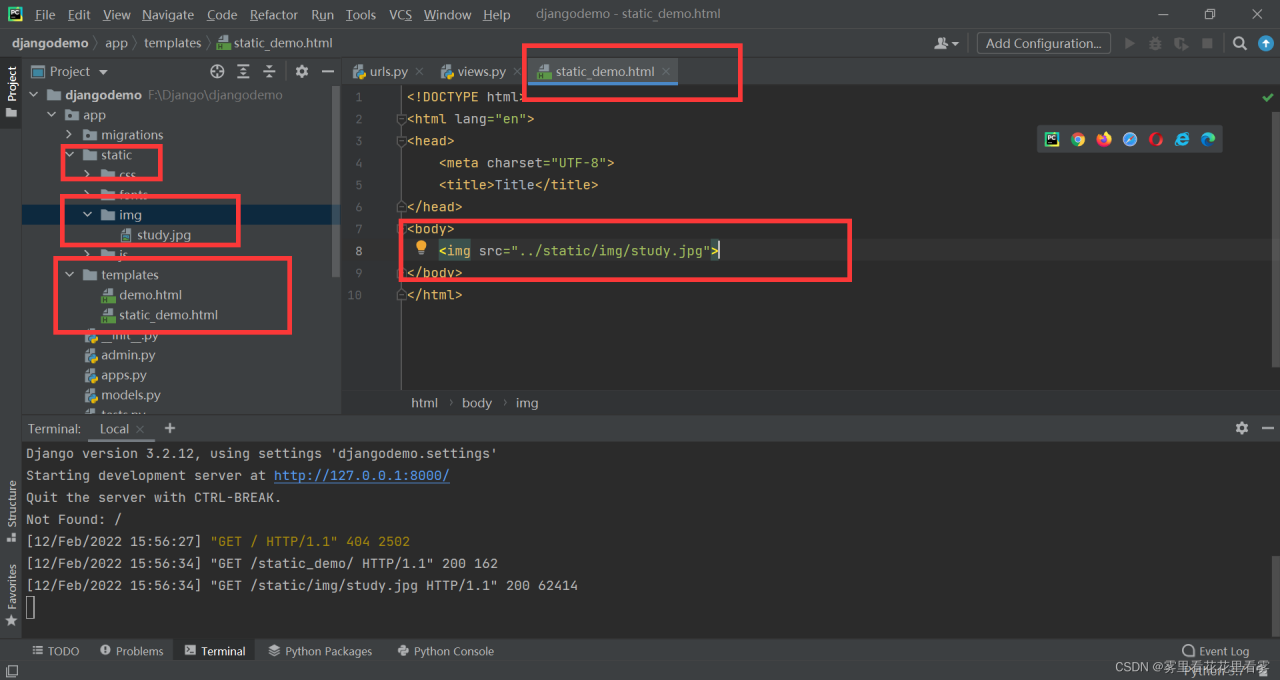Click the Add Configuration button
The height and width of the screenshot is (680, 1280).
click(1043, 43)
